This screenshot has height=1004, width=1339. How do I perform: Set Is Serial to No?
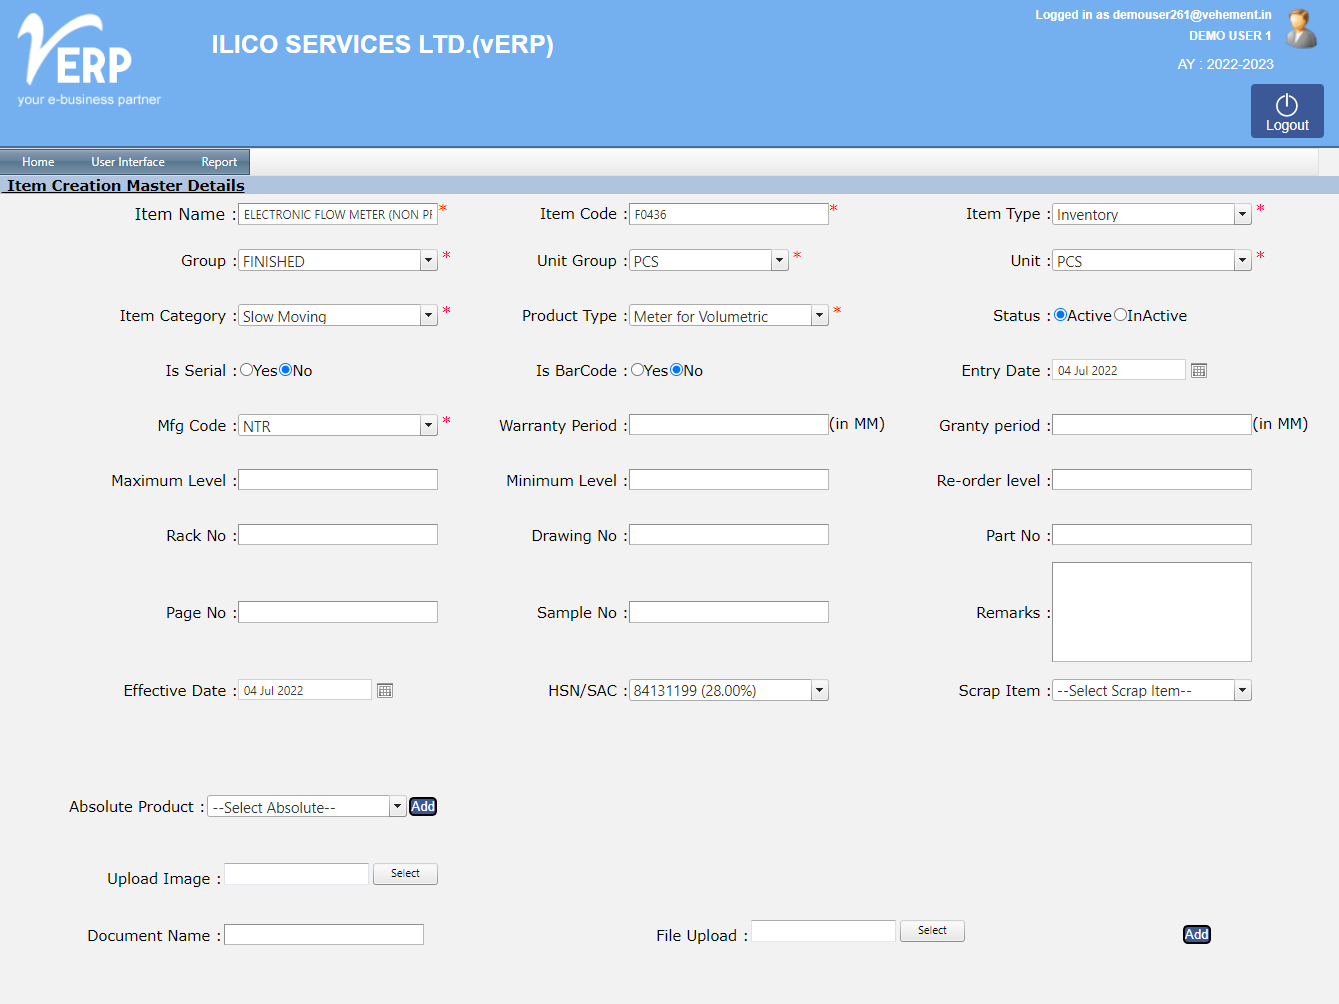(x=286, y=370)
